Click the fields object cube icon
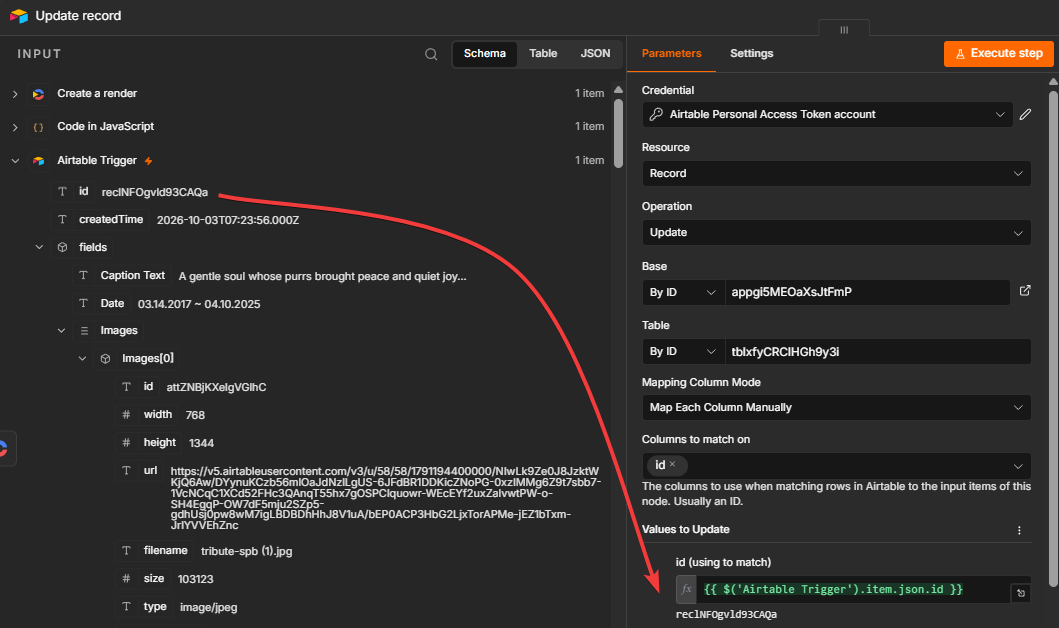Screen dimensions: 1059x628 (62, 247)
